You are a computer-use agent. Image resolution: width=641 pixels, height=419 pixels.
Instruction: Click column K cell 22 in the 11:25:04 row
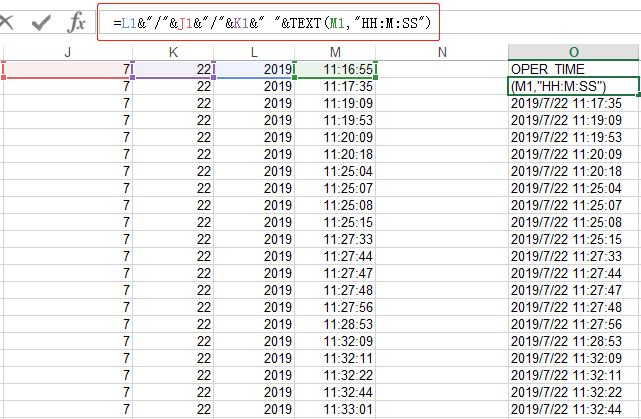[173, 171]
